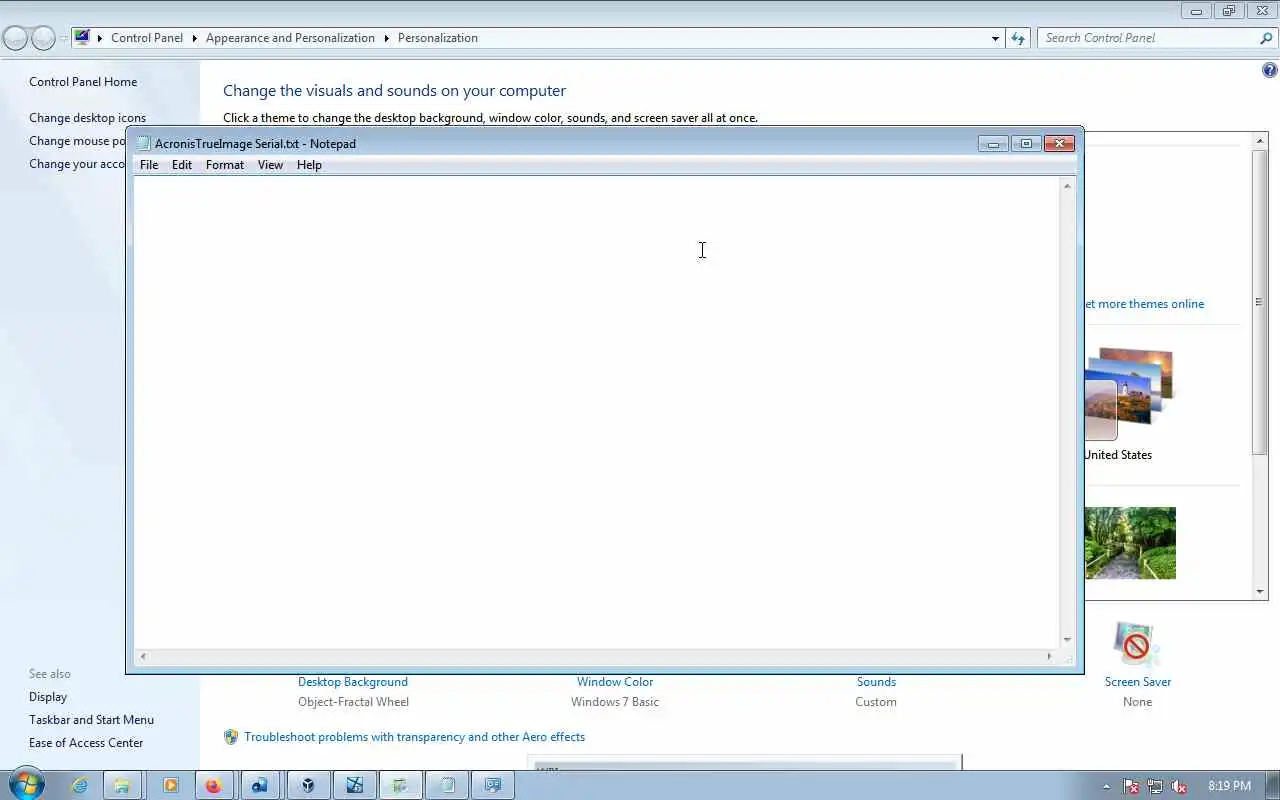Click the search magnifier icon
The height and width of the screenshot is (800, 1280).
click(1266, 38)
